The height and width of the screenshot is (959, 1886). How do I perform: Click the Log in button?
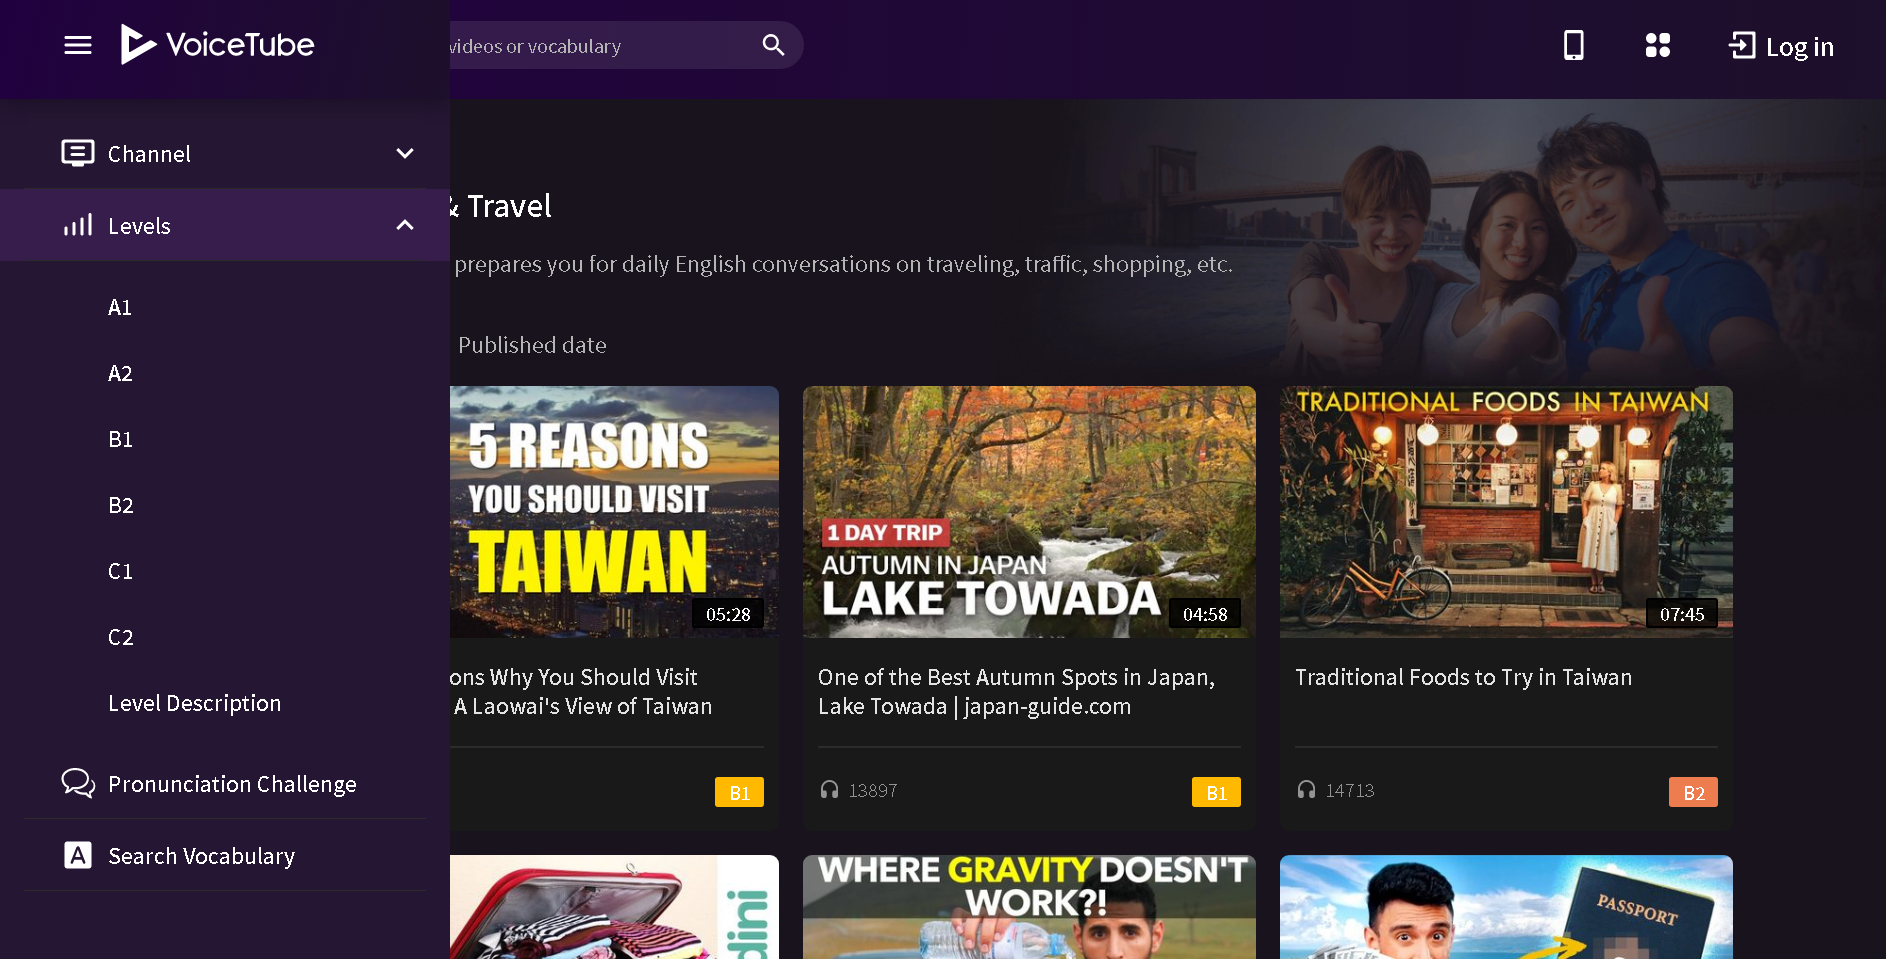point(1781,46)
